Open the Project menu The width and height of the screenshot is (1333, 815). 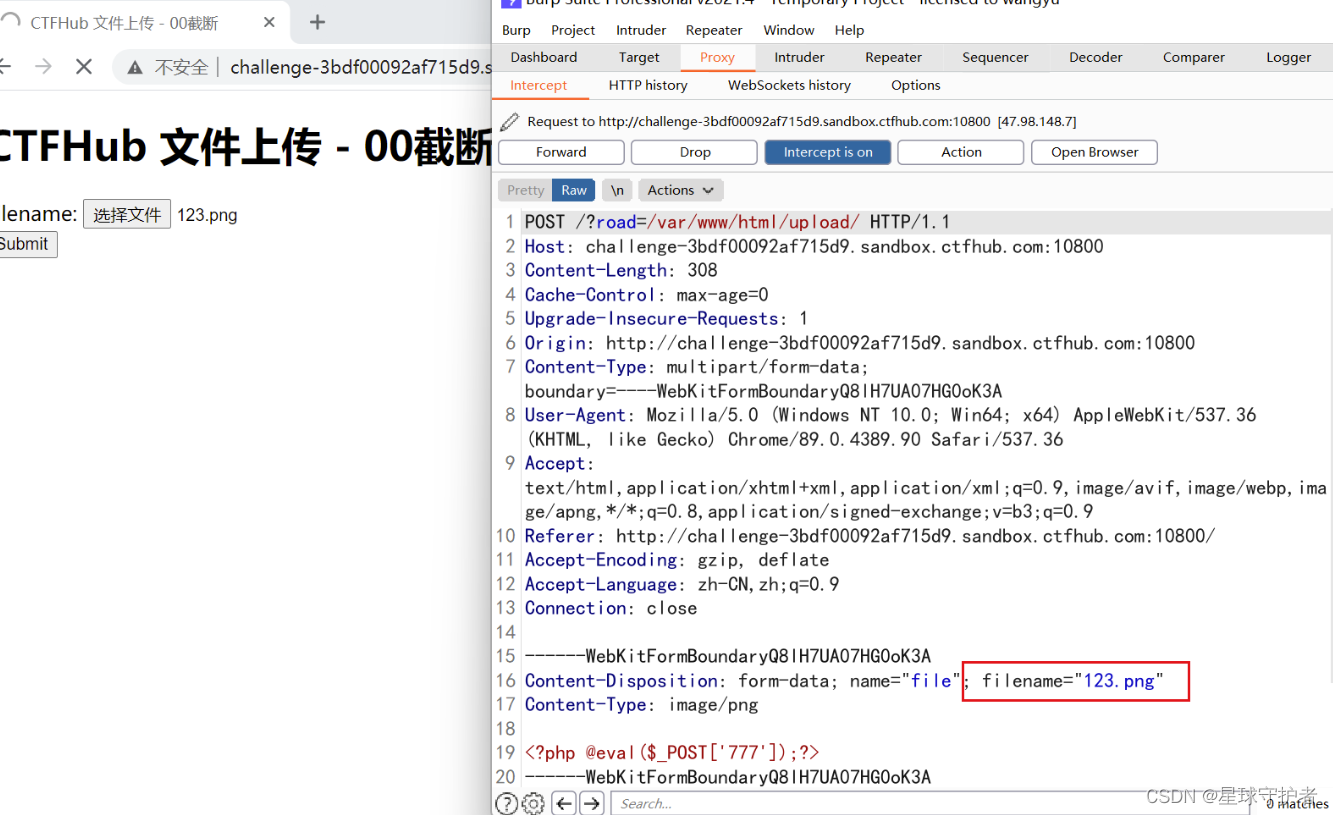point(573,30)
